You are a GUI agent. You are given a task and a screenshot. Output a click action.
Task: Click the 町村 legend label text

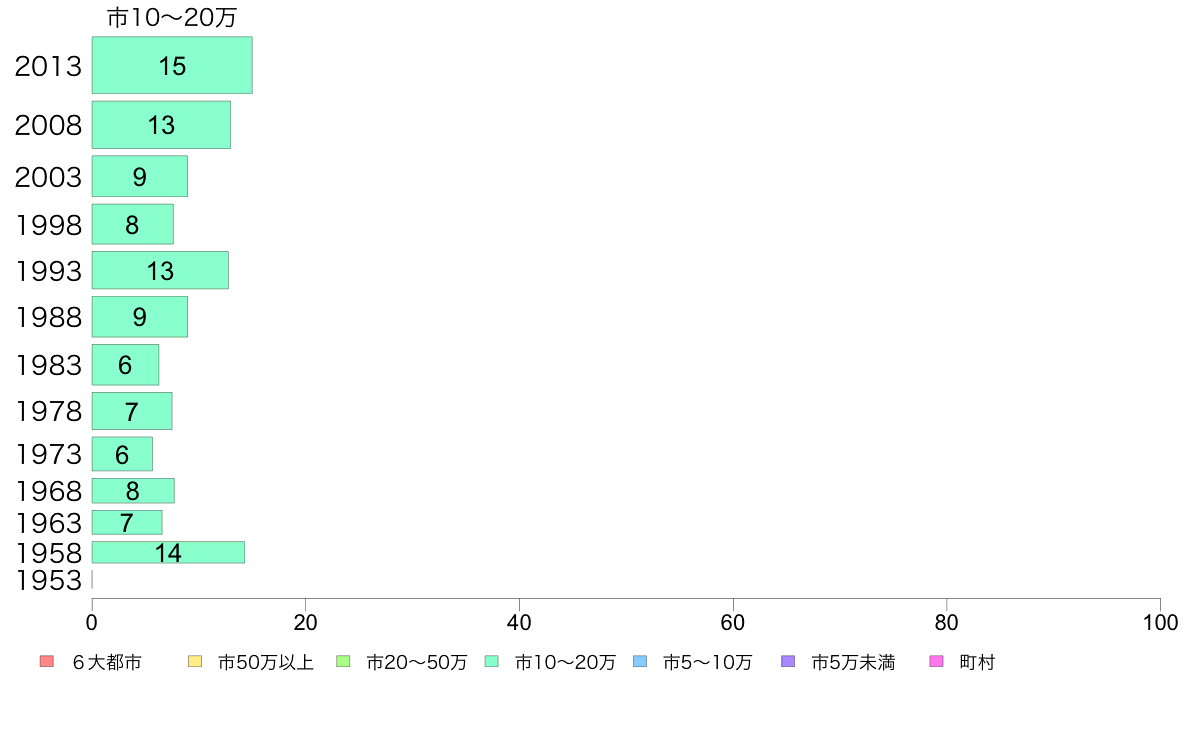pos(977,662)
